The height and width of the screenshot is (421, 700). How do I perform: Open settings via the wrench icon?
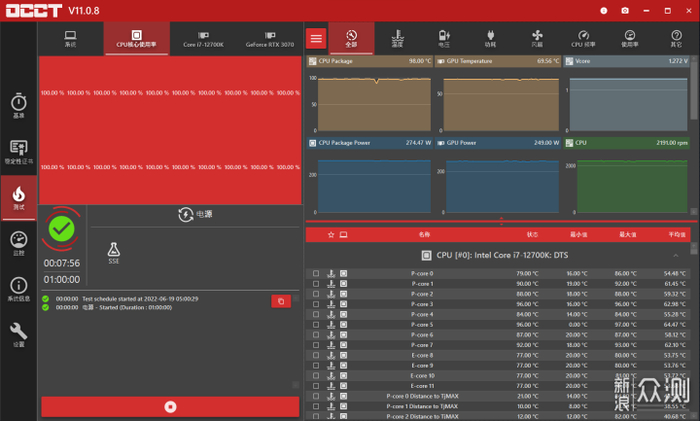18,335
